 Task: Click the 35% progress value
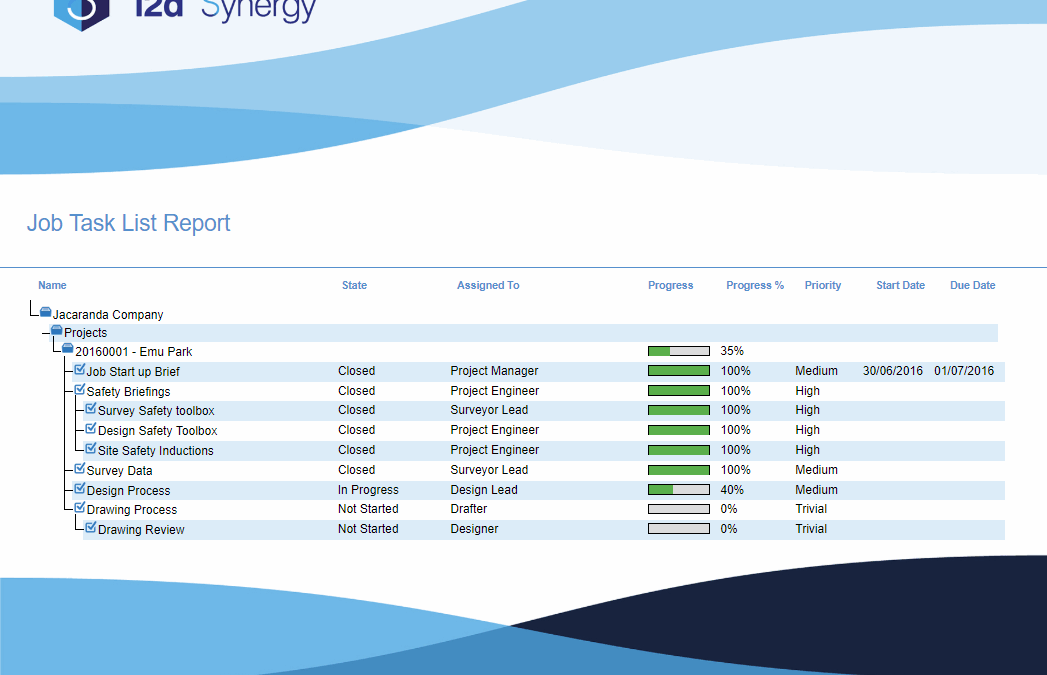pos(732,351)
